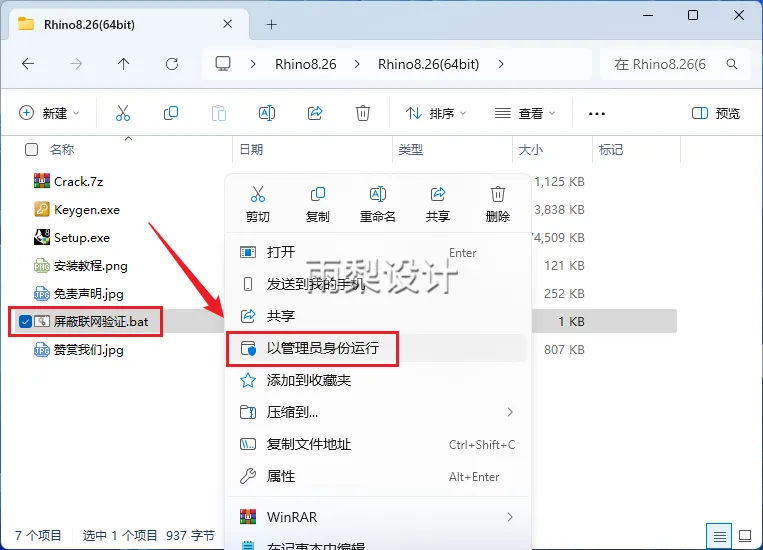
Task: Click 重命名 in the context menu
Action: 378,204
